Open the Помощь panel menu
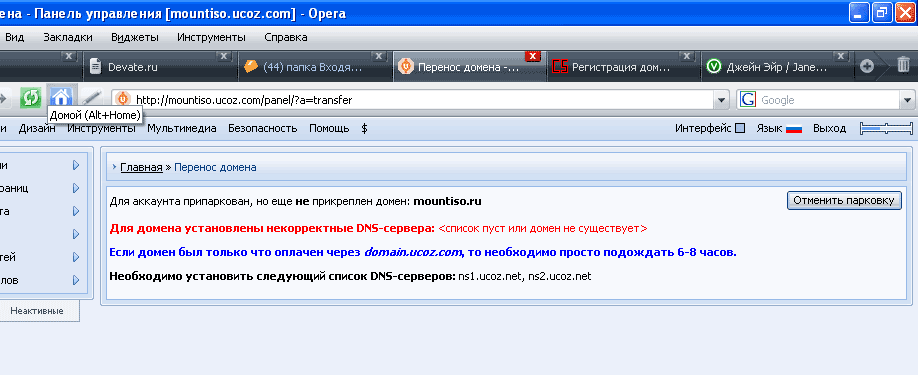The width and height of the screenshot is (918, 375). point(329,129)
